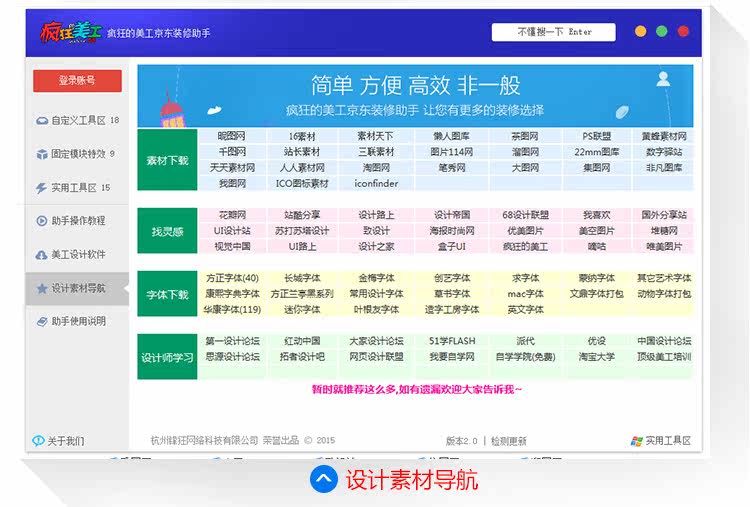Open the 22mm图库 link
The height and width of the screenshot is (507, 750).
click(596, 152)
